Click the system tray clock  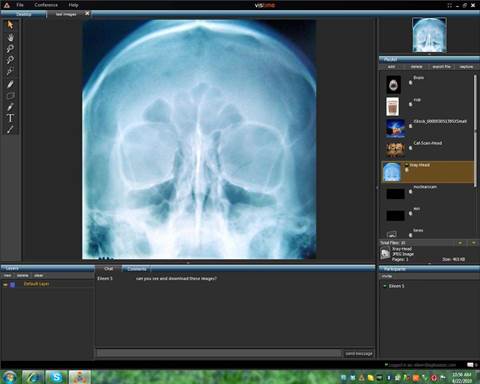click(x=461, y=378)
